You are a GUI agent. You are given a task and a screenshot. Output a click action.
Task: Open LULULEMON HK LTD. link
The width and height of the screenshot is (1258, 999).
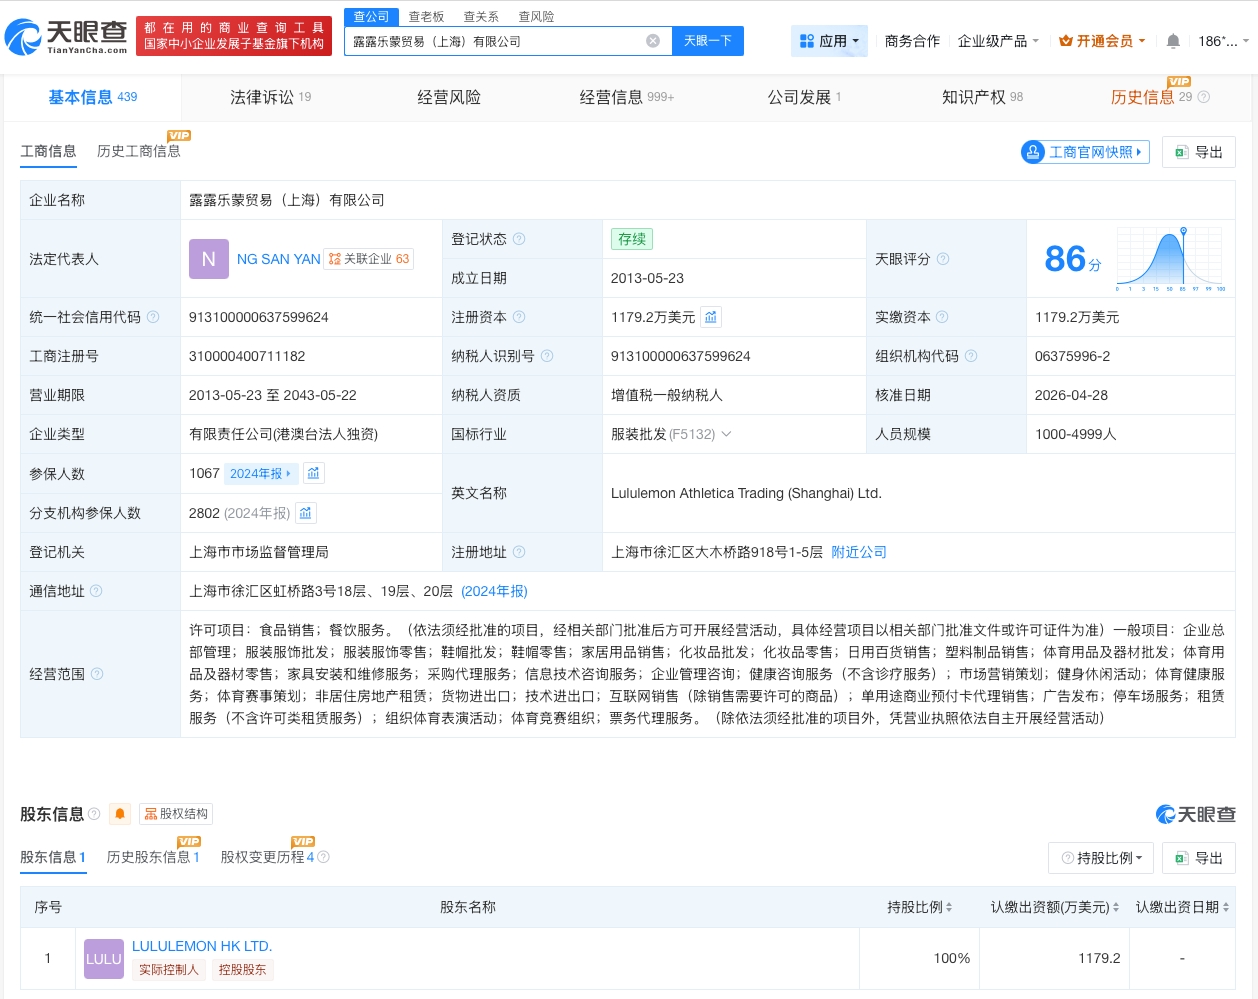[x=202, y=946]
